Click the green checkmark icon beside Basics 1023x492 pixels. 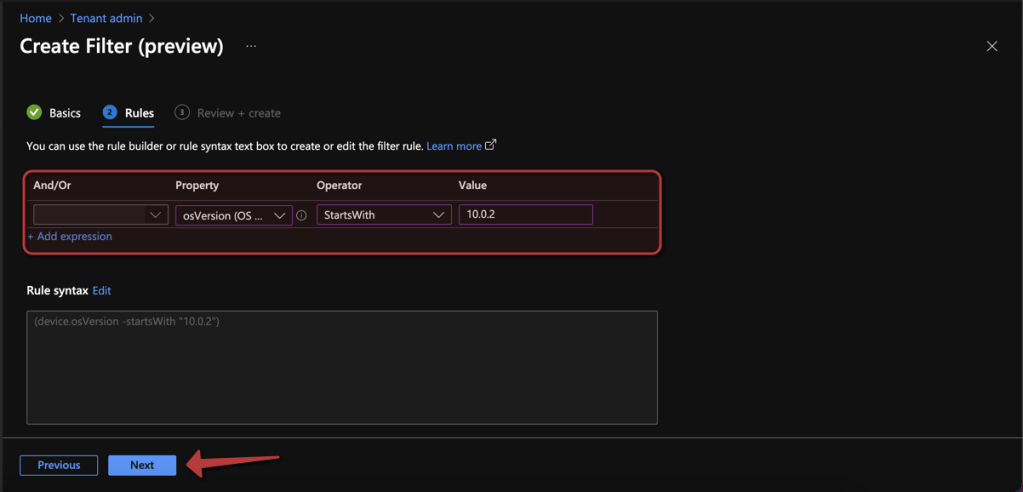coord(34,113)
